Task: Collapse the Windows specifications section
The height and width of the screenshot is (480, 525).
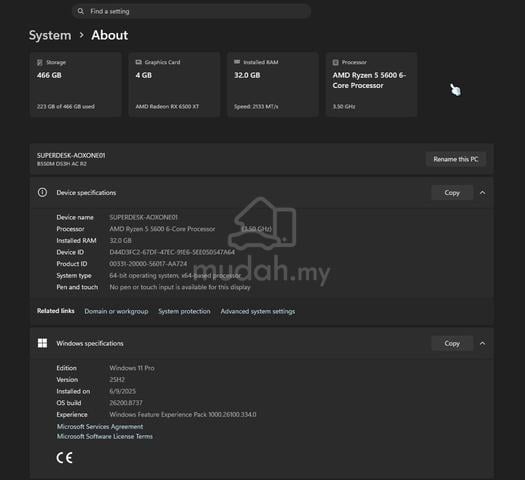Action: tap(482, 343)
